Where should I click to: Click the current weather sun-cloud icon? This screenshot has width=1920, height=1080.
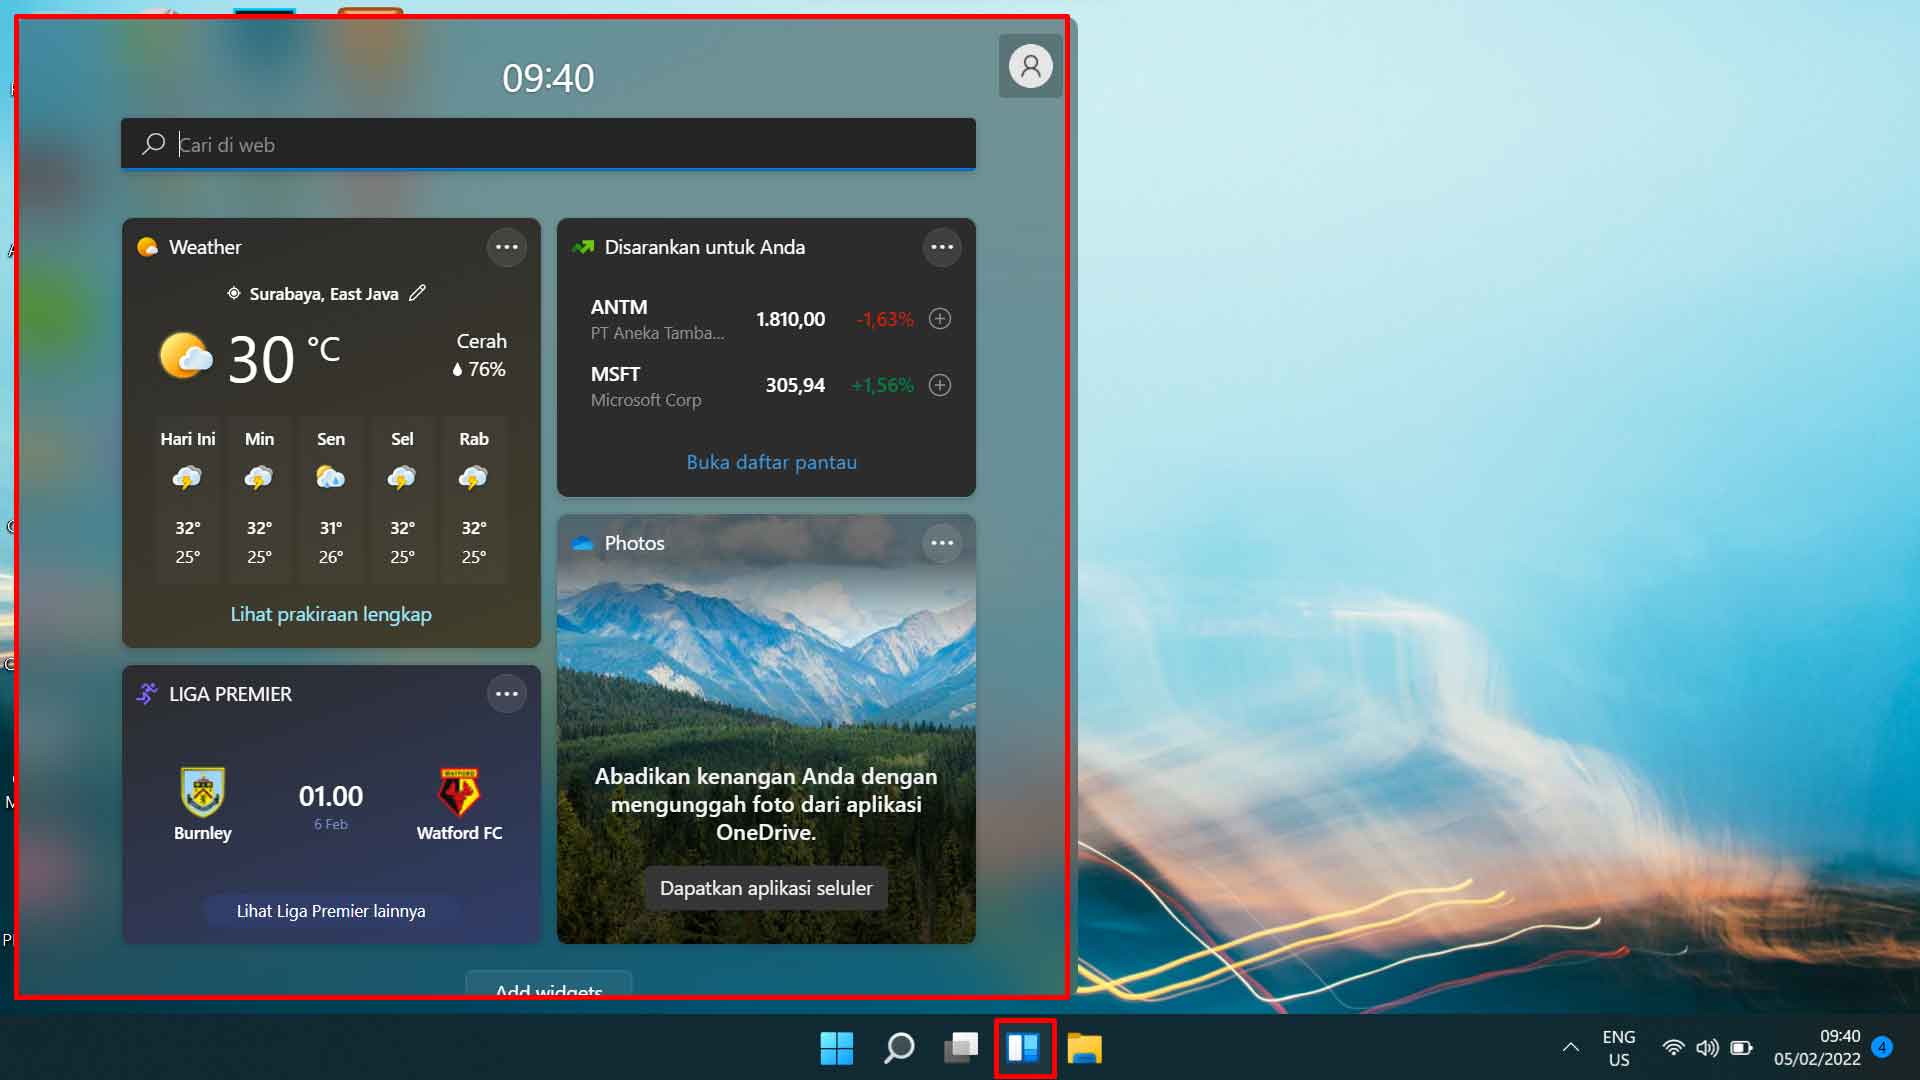pyautogui.click(x=186, y=356)
